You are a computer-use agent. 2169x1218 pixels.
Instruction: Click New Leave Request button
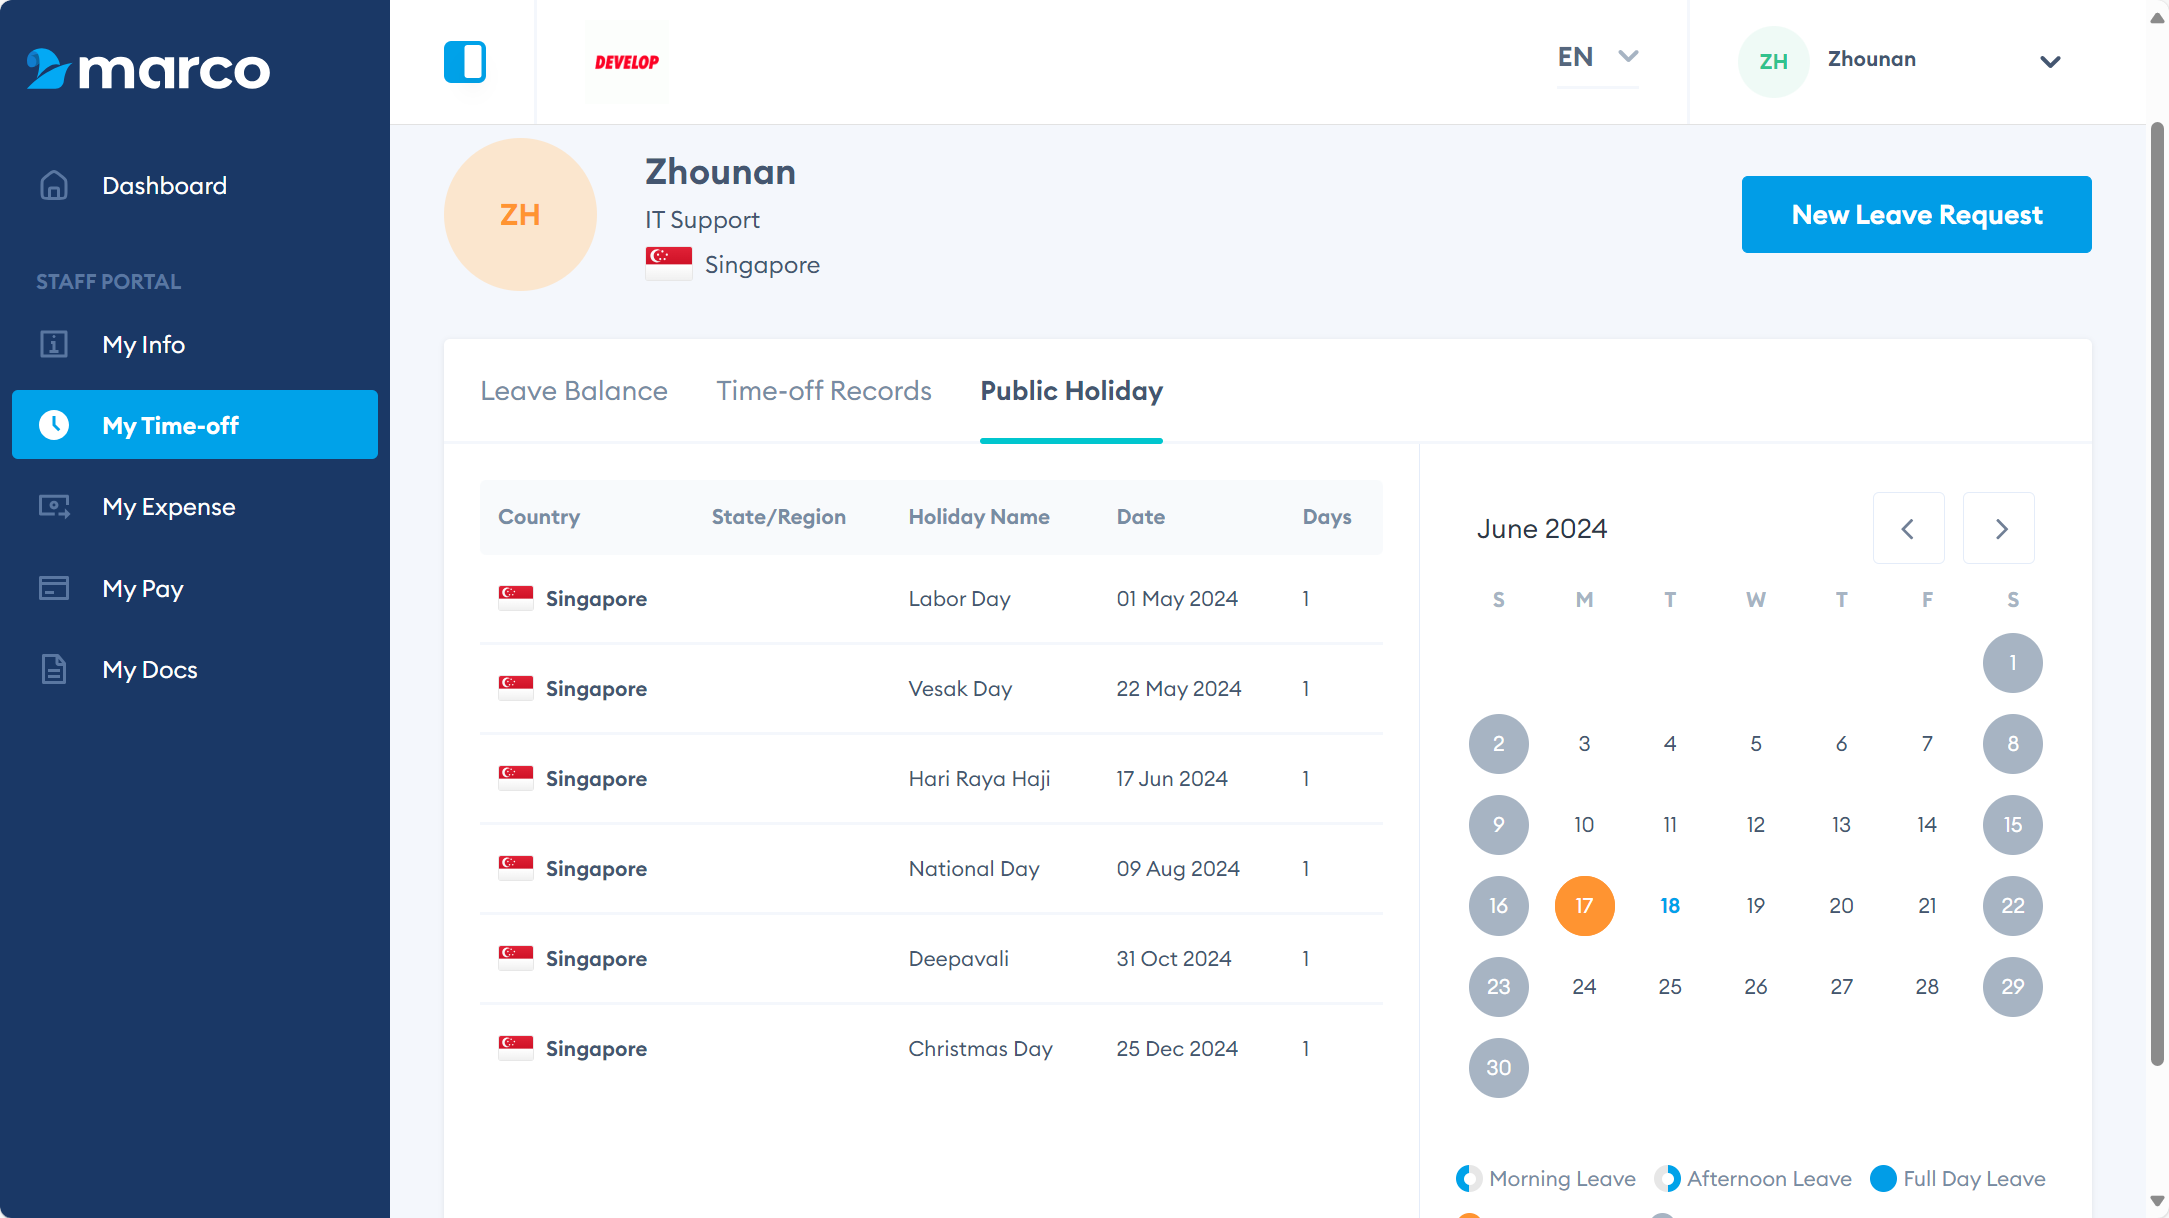click(x=1916, y=215)
